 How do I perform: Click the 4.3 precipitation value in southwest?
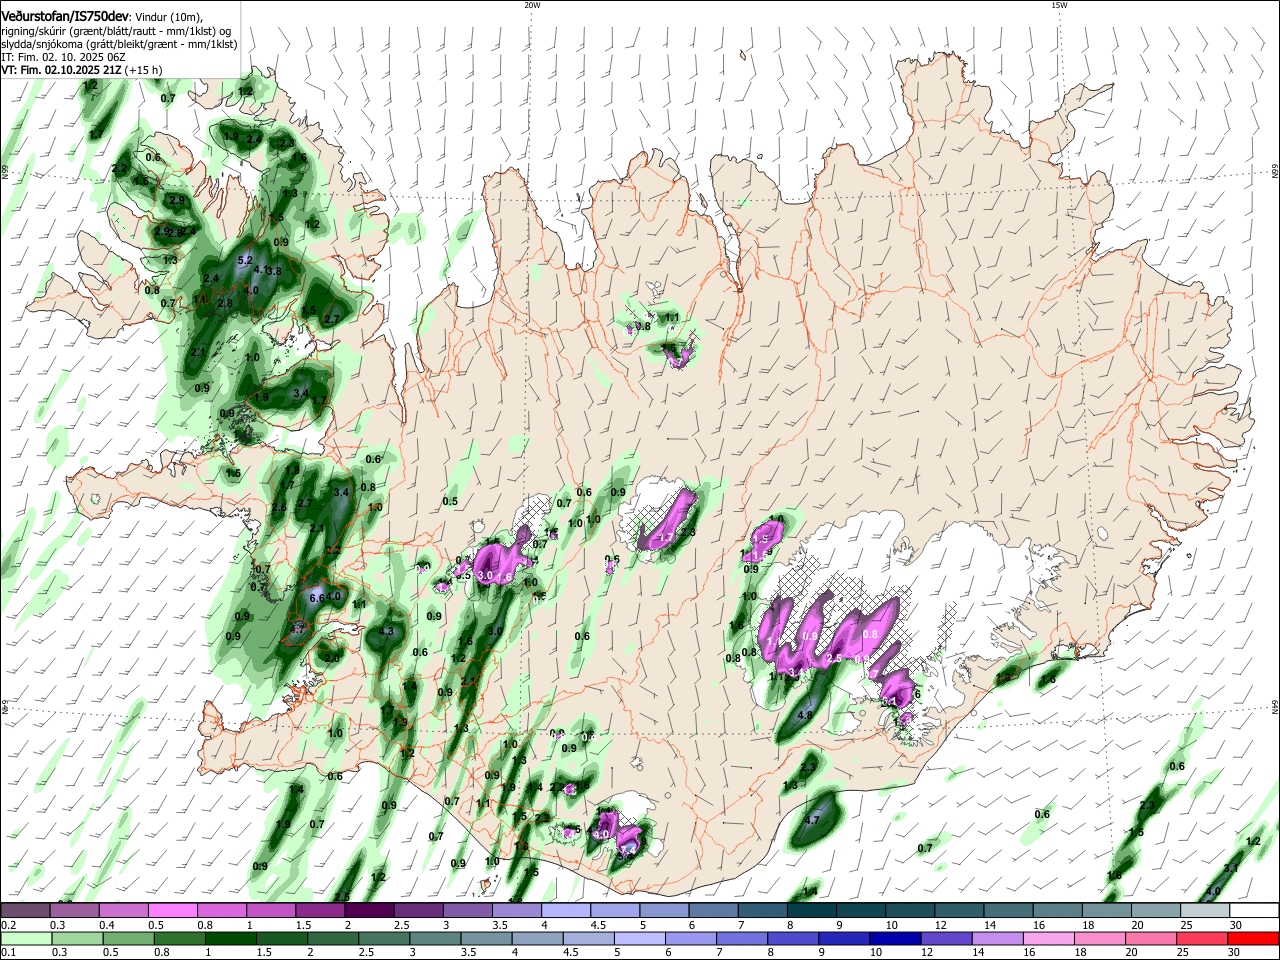387,632
